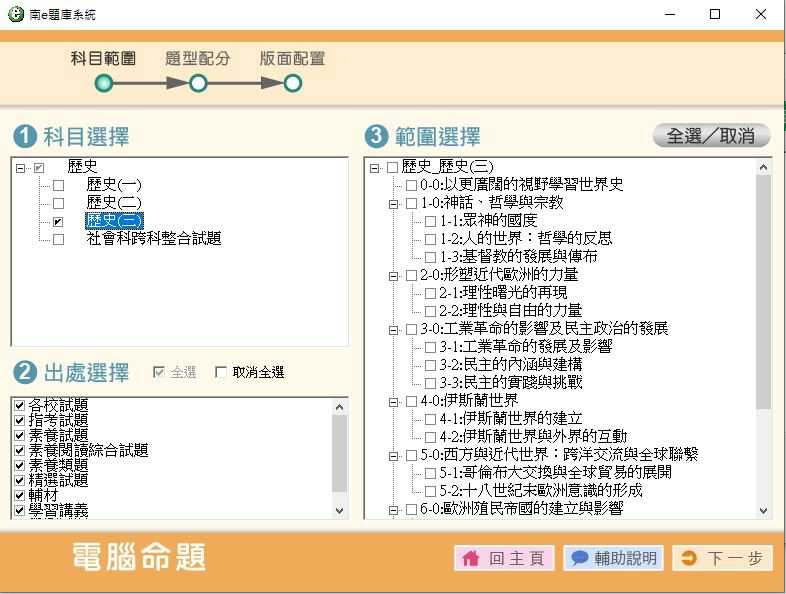Uncheck the 歷史(三) checkbox
786x594 pixels.
[59, 222]
